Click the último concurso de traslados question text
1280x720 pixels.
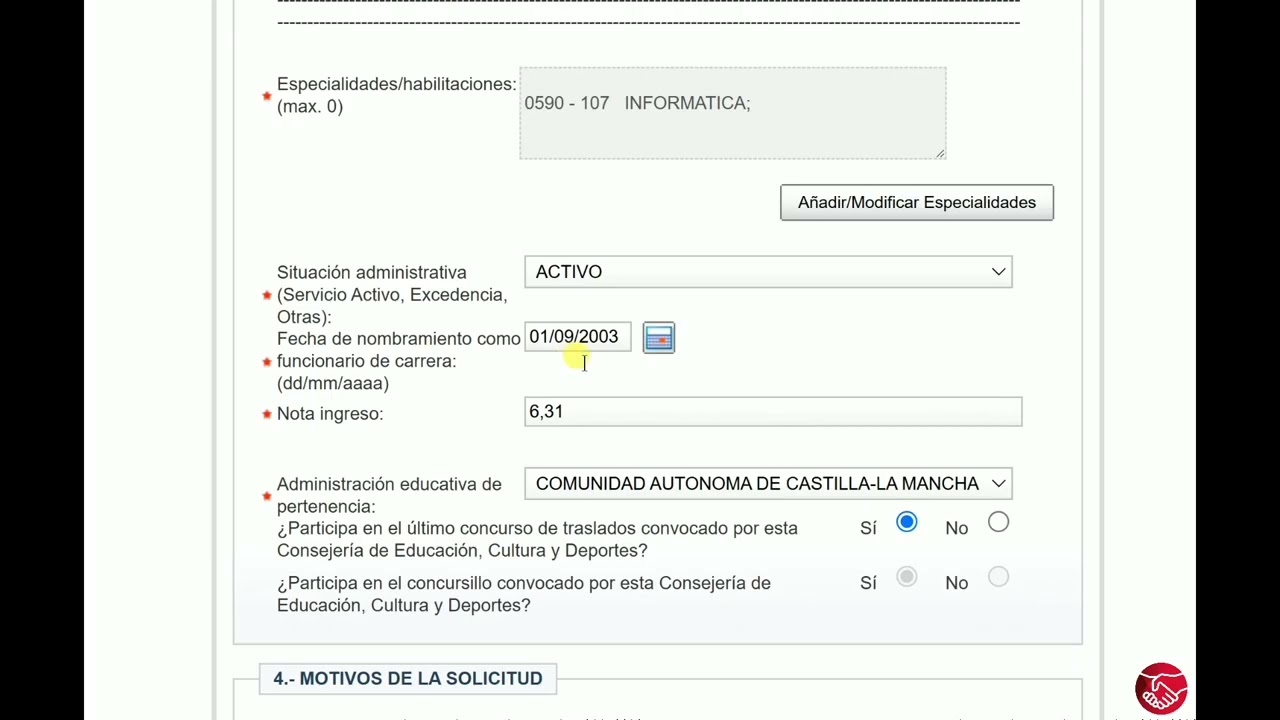537,539
